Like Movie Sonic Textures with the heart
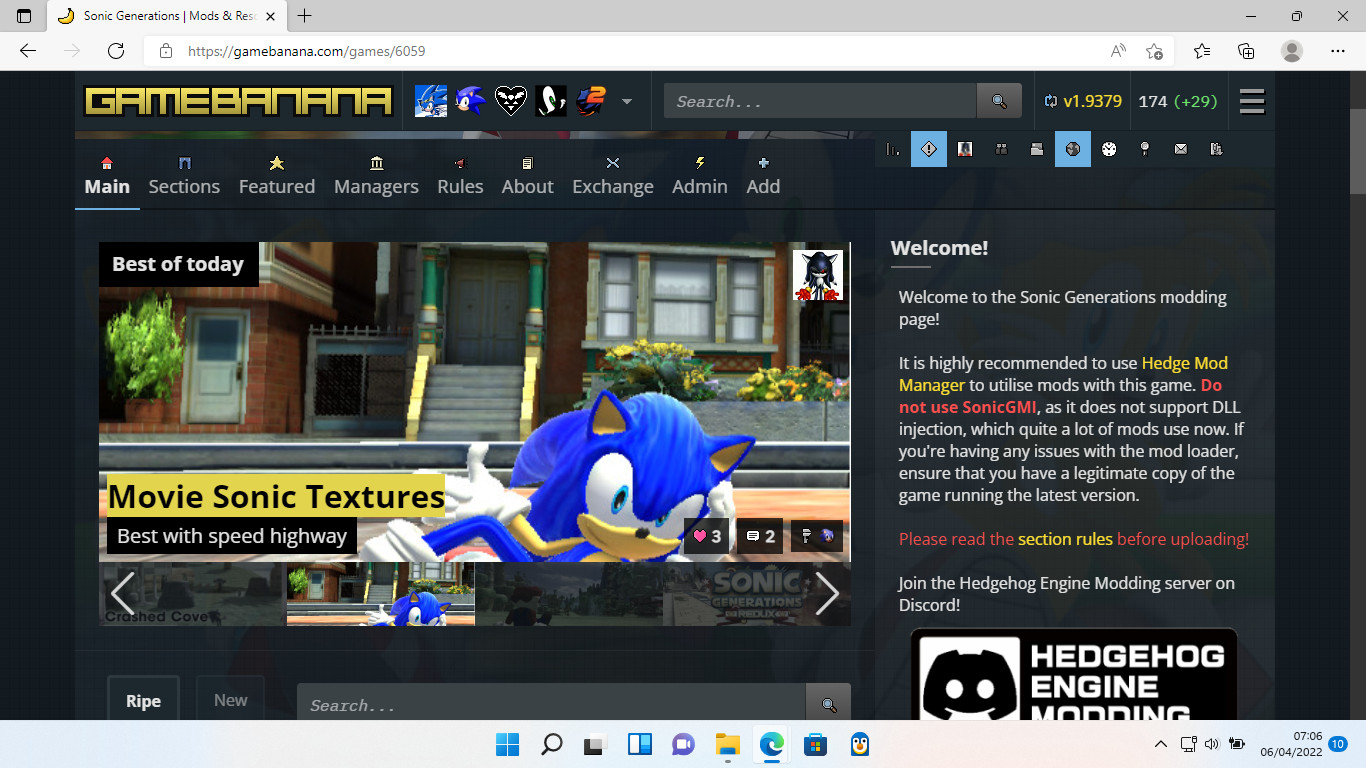This screenshot has width=1366, height=768. tap(706, 536)
